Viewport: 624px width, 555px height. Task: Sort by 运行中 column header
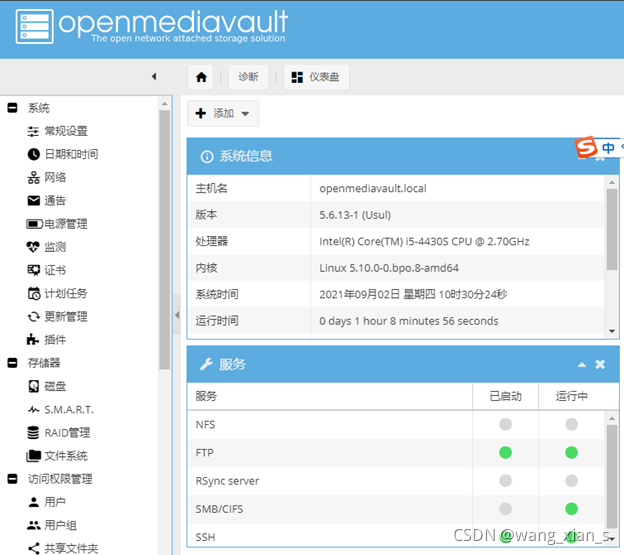pos(571,396)
